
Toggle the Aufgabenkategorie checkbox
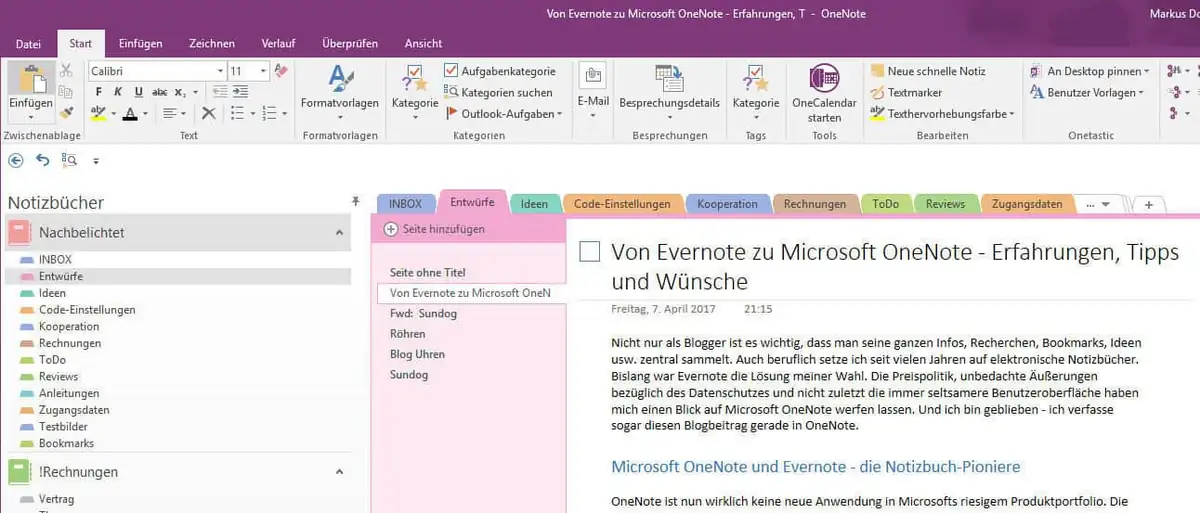[451, 71]
